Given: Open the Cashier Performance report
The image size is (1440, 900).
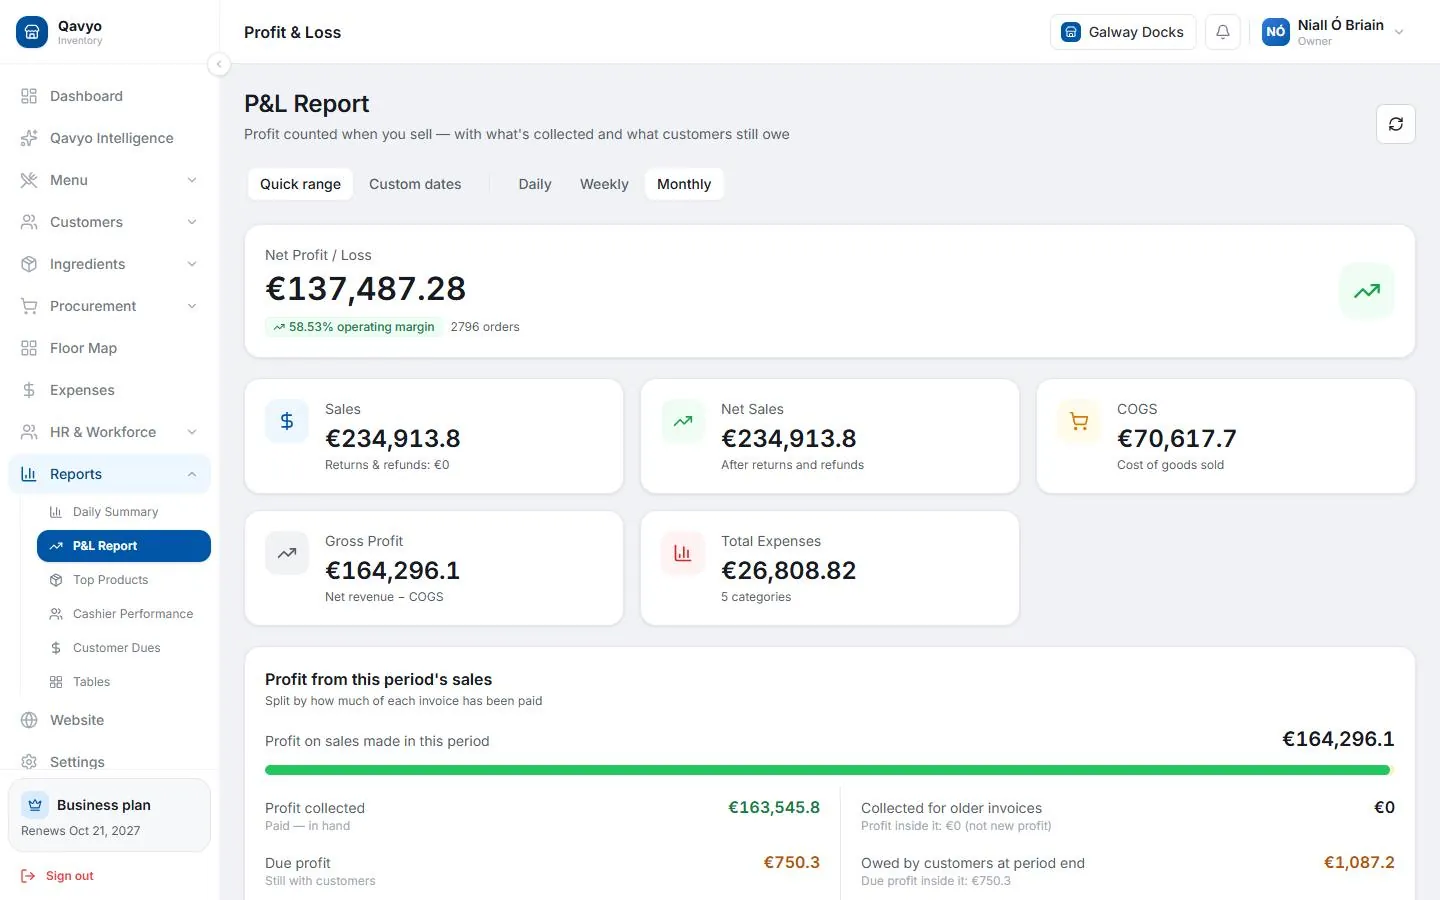Looking at the screenshot, I should point(124,614).
